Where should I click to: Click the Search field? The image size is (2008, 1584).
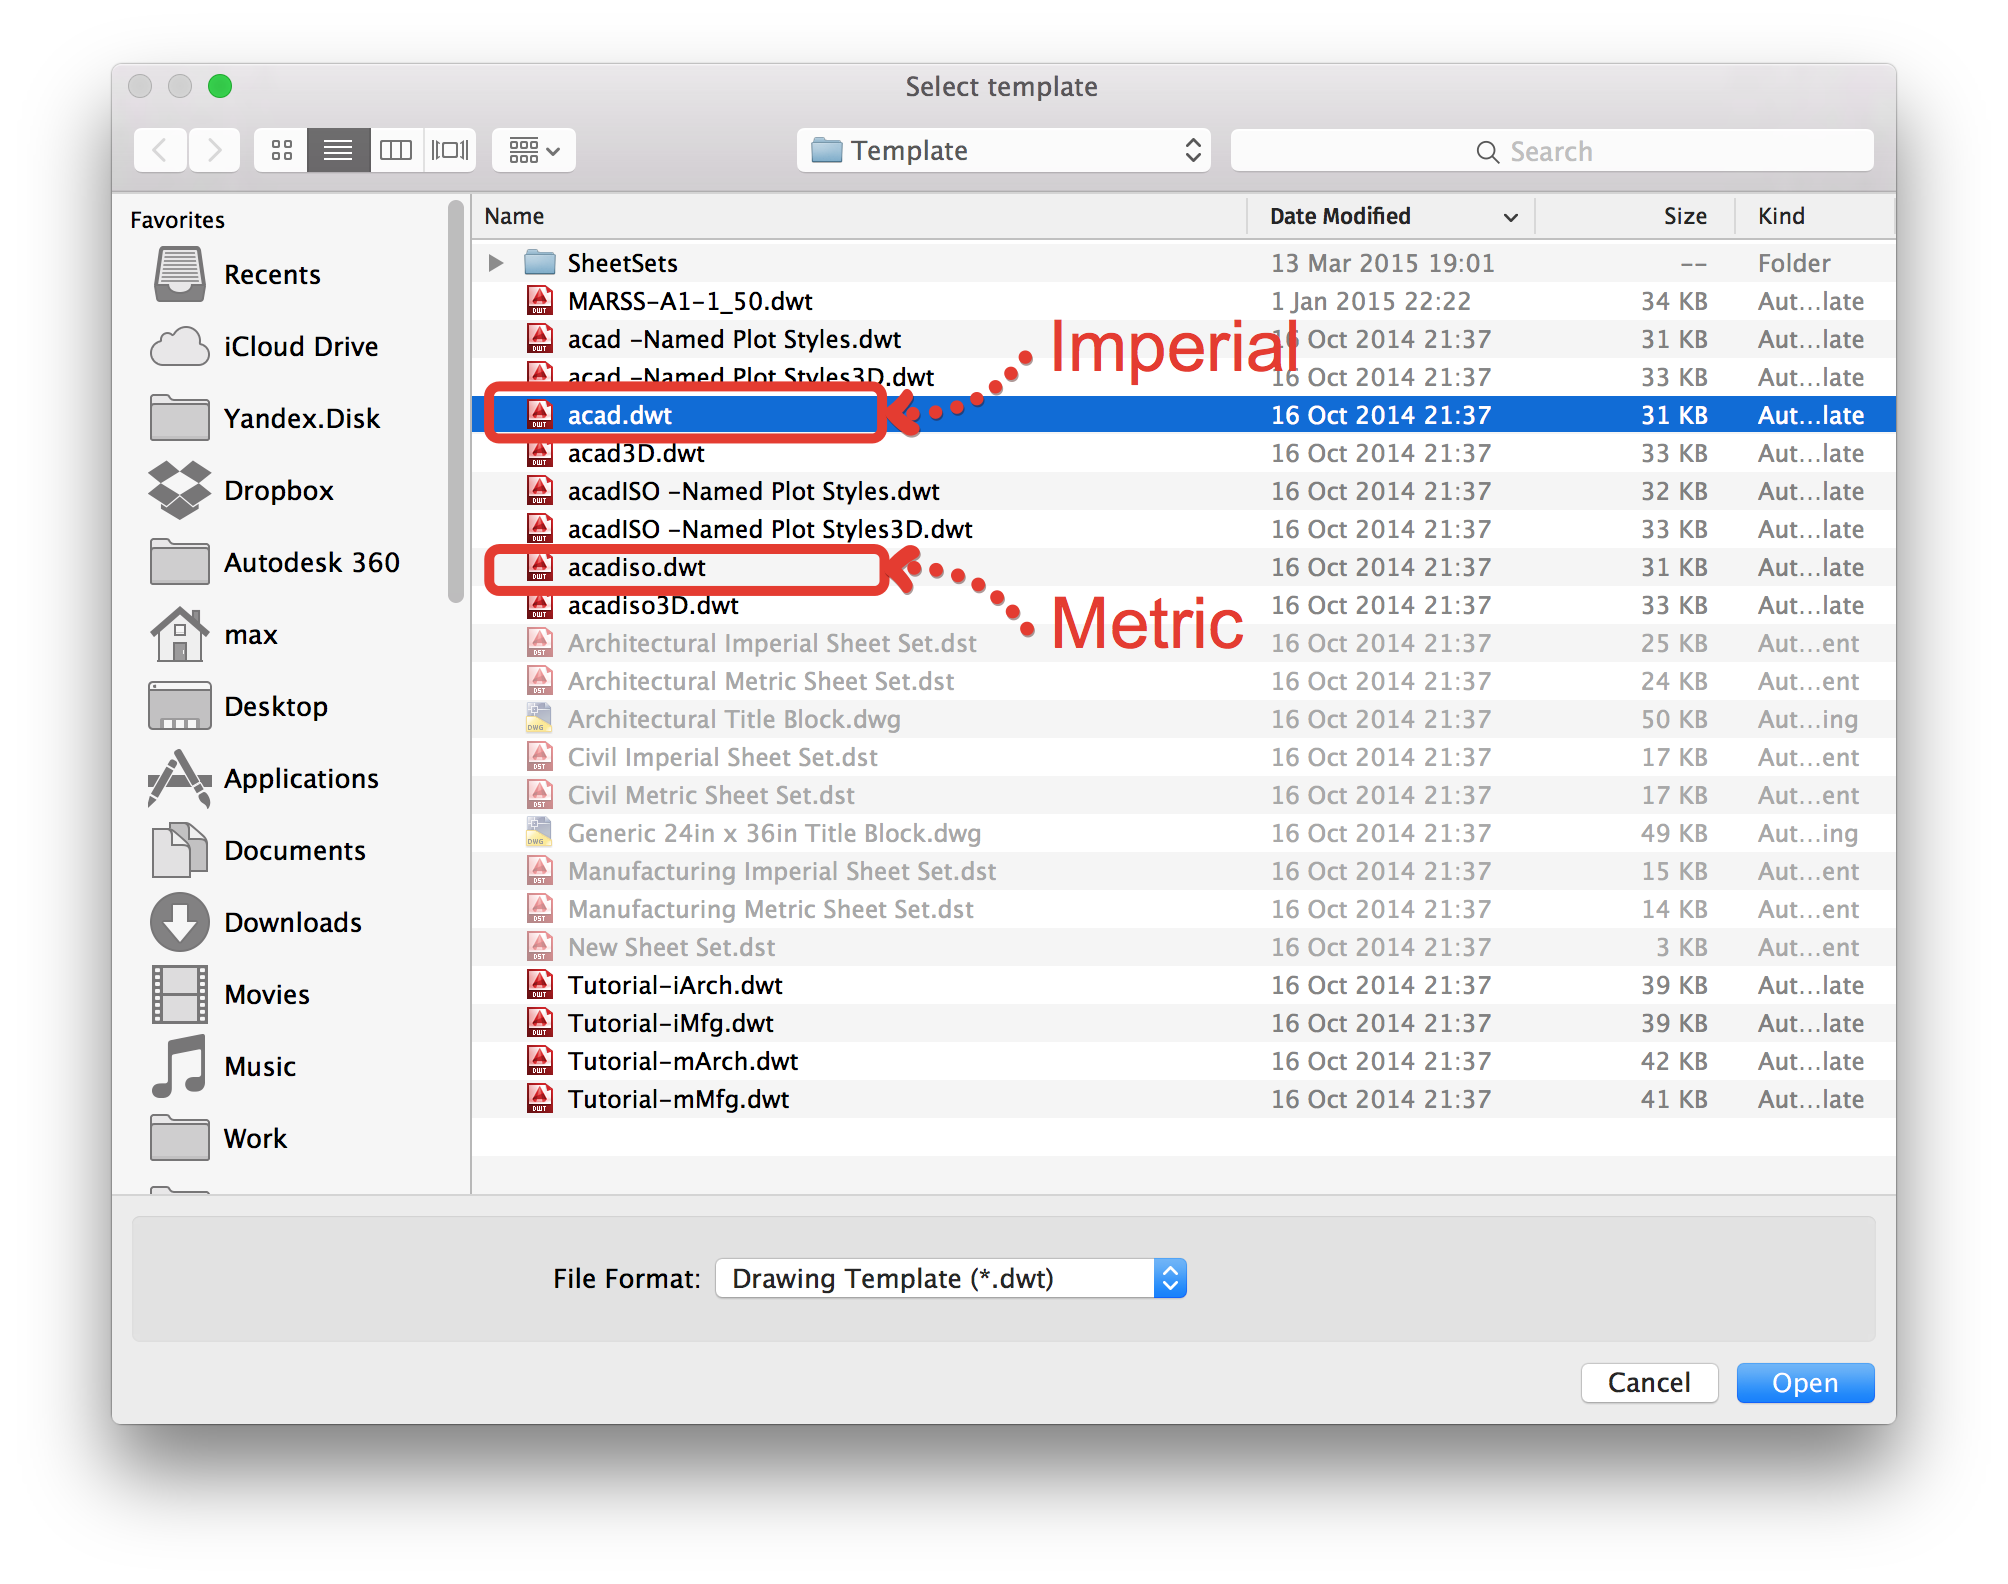(x=1551, y=151)
